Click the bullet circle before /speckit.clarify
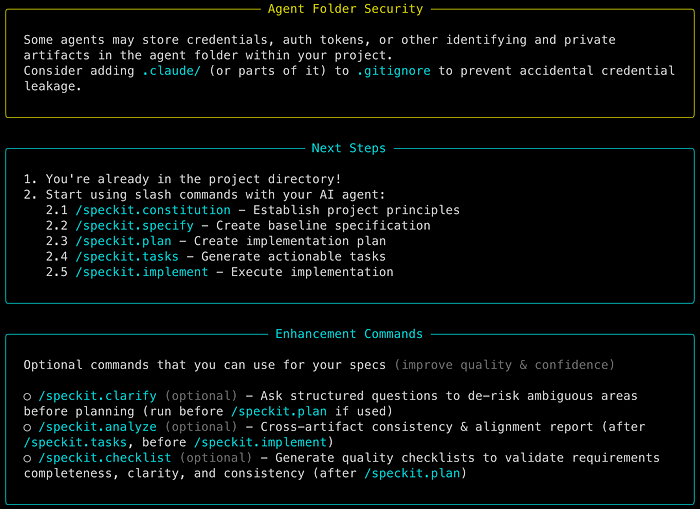This screenshot has height=509, width=700. pyautogui.click(x=27, y=396)
